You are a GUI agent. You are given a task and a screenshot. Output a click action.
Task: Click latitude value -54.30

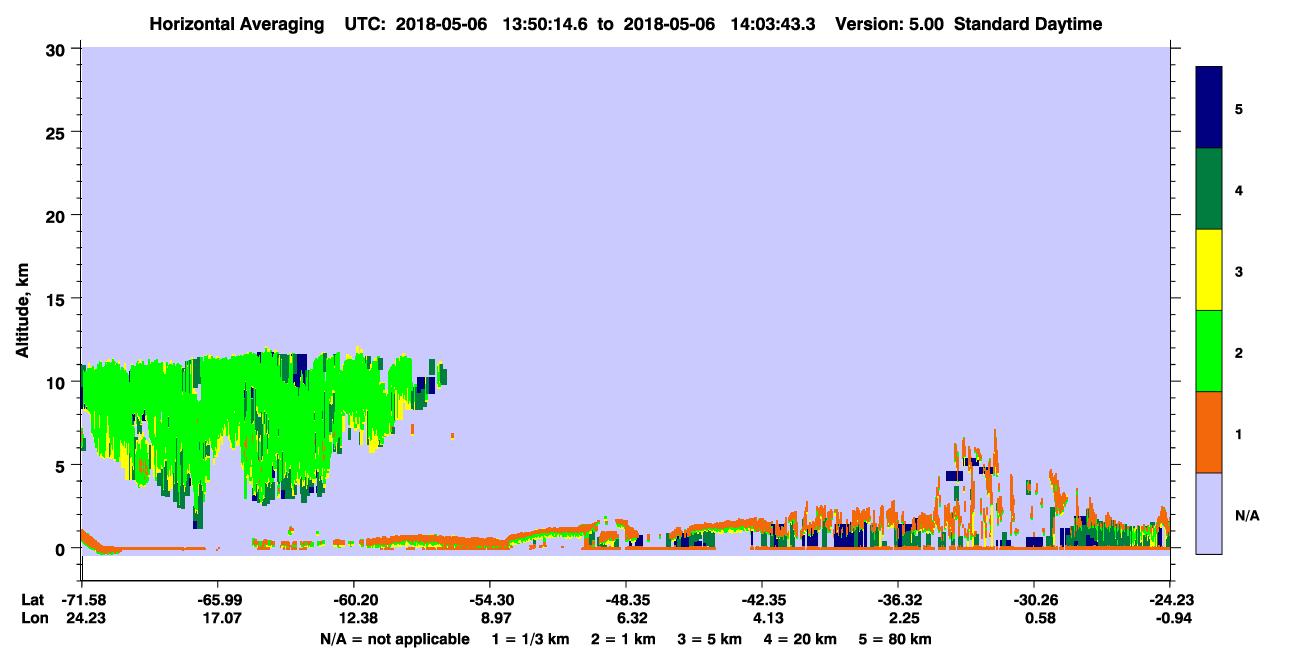click(x=490, y=600)
